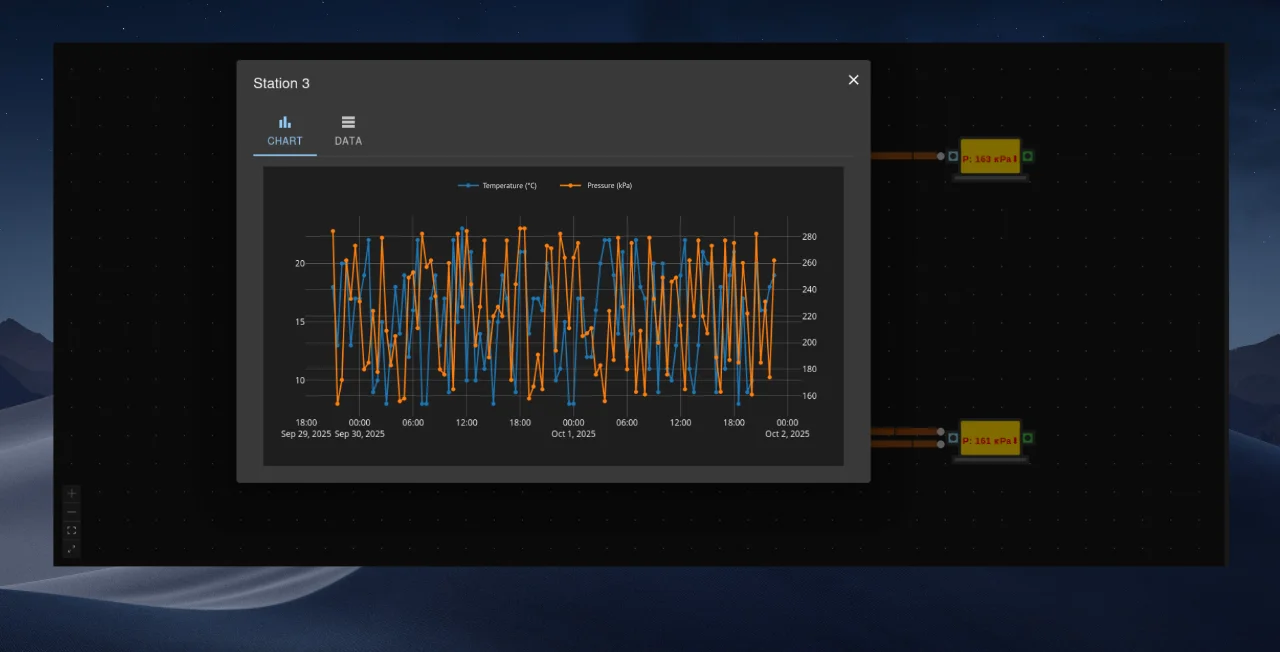Image resolution: width=1280 pixels, height=652 pixels.
Task: Click the 180 pressure axis tick
Action: 809,370
